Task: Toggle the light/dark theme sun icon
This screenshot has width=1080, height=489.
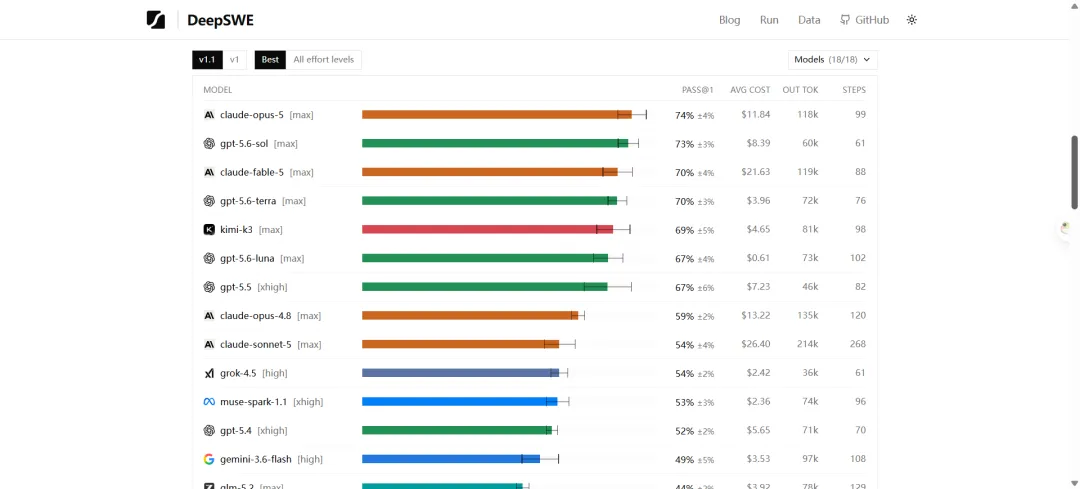Action: point(912,20)
